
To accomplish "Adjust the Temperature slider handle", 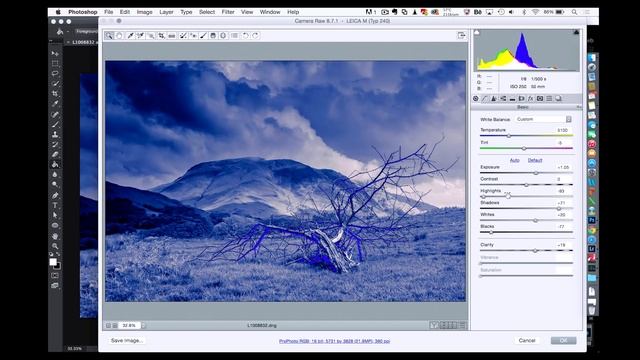I will click(509, 136).
